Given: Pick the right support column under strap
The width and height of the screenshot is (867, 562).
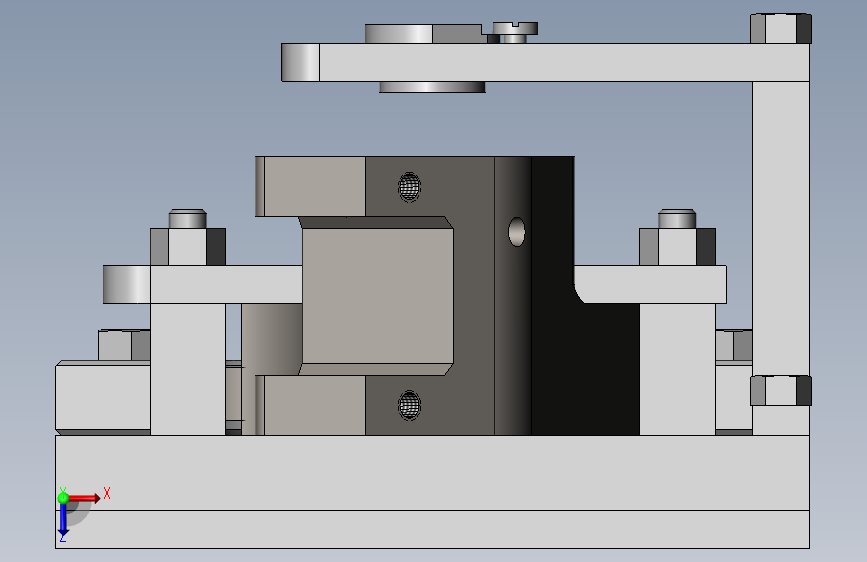Looking at the screenshot, I should click(x=677, y=369).
